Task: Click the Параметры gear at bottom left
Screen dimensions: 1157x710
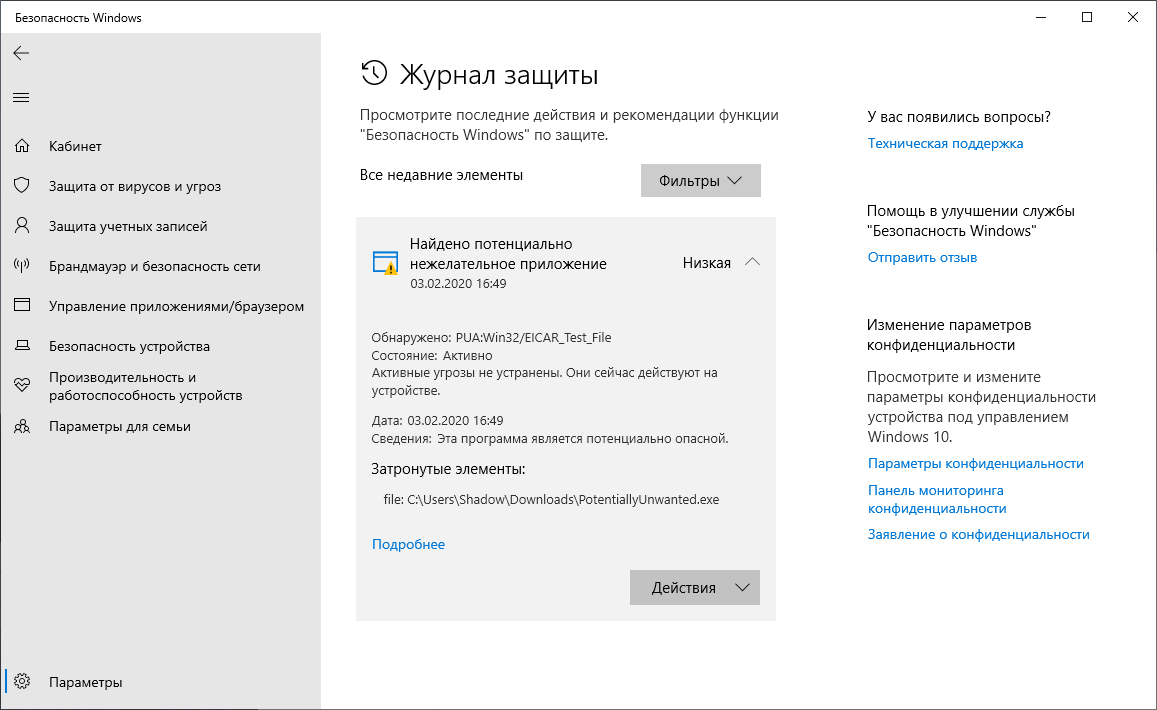Action: (x=20, y=681)
